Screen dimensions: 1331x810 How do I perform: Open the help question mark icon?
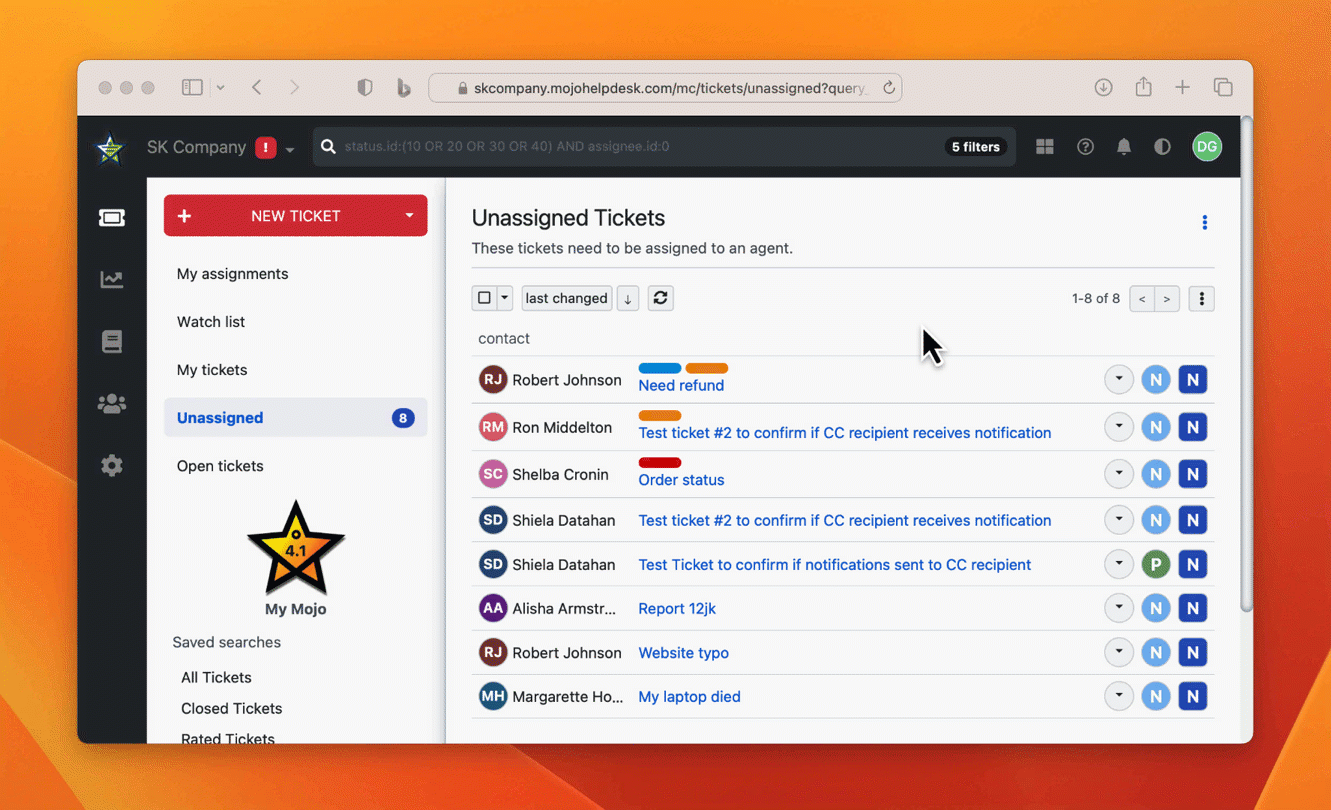(1085, 147)
